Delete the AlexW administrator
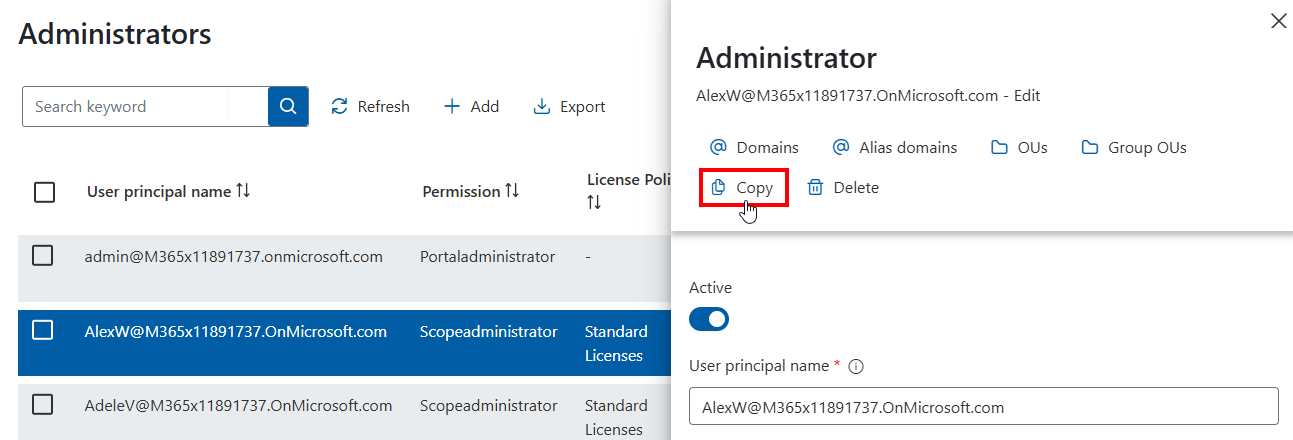This screenshot has width=1293, height=440. [843, 188]
